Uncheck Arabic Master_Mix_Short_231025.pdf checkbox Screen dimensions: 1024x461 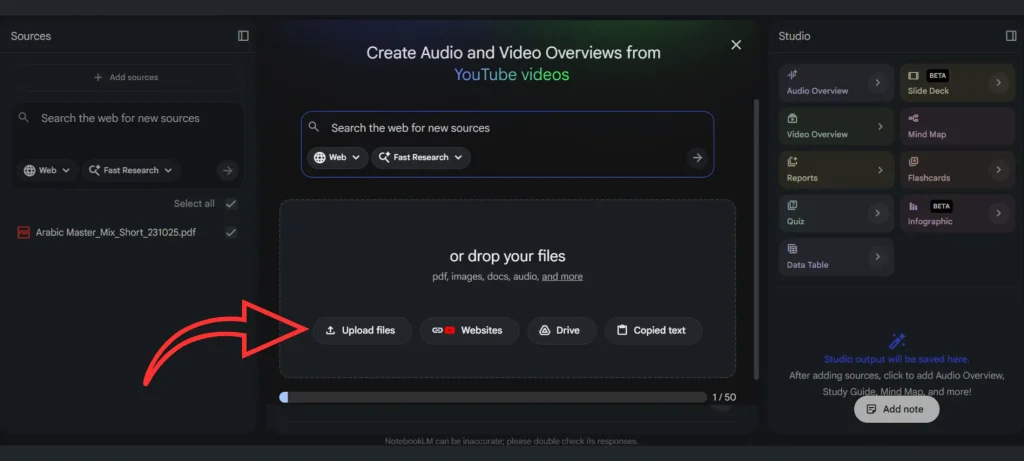coord(231,232)
